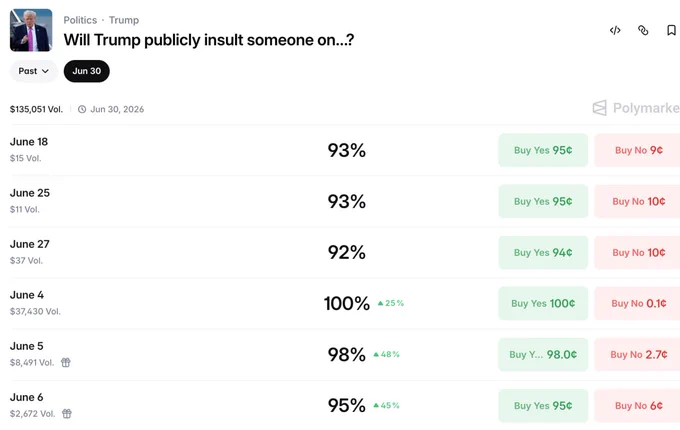
Task: Click the Trump market thumbnail image
Action: [x=31, y=30]
